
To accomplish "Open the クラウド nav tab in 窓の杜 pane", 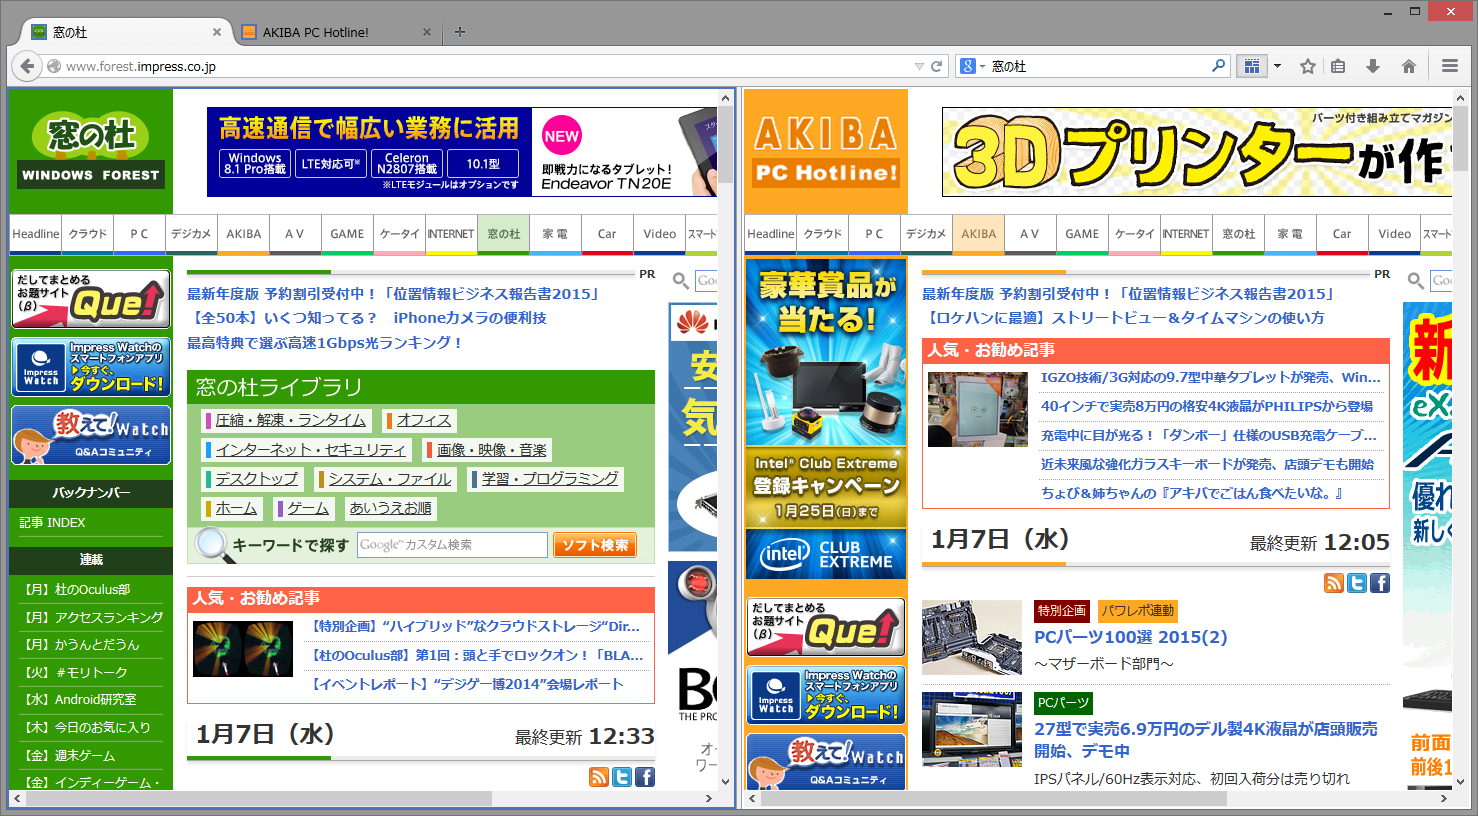I will [x=88, y=234].
